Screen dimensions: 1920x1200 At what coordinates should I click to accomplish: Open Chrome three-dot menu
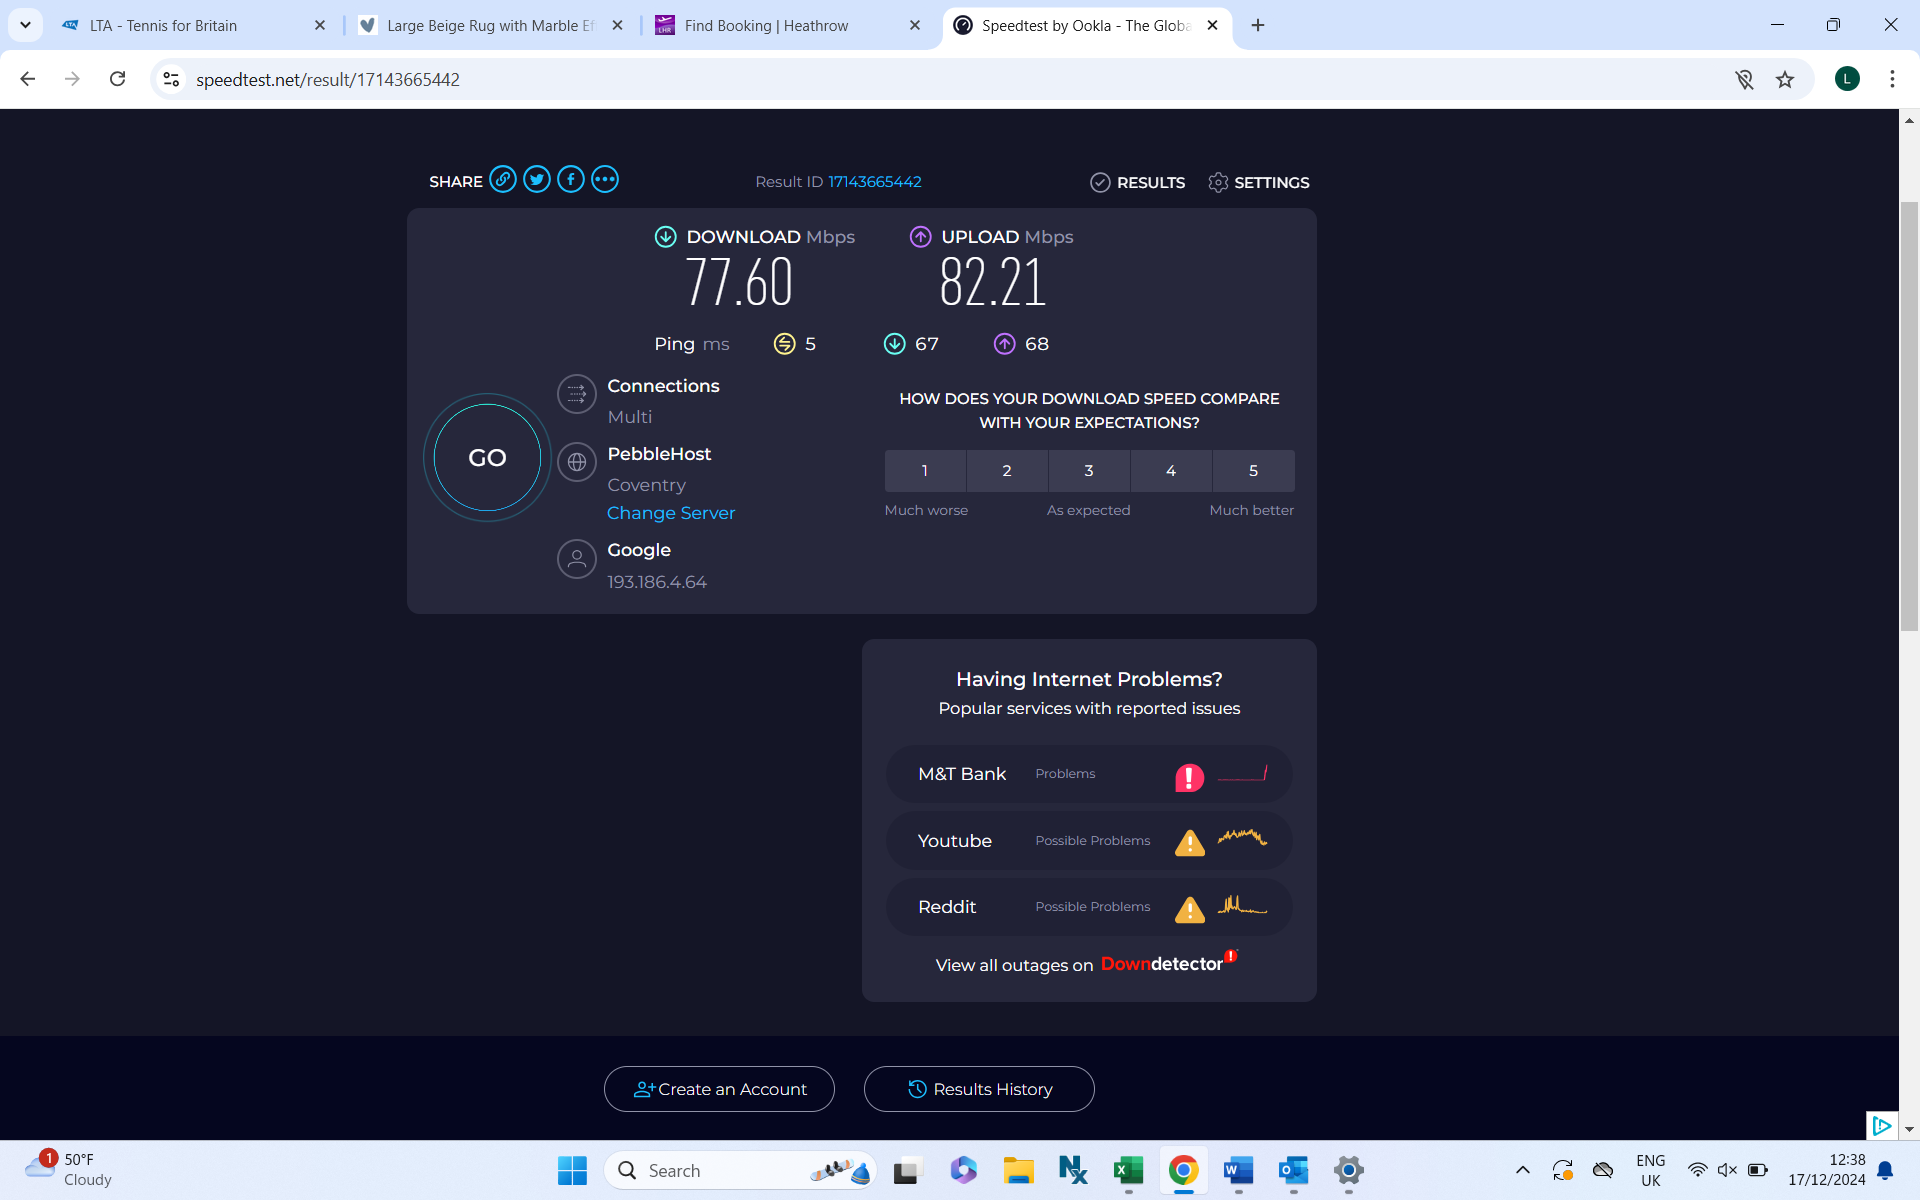1892,80
